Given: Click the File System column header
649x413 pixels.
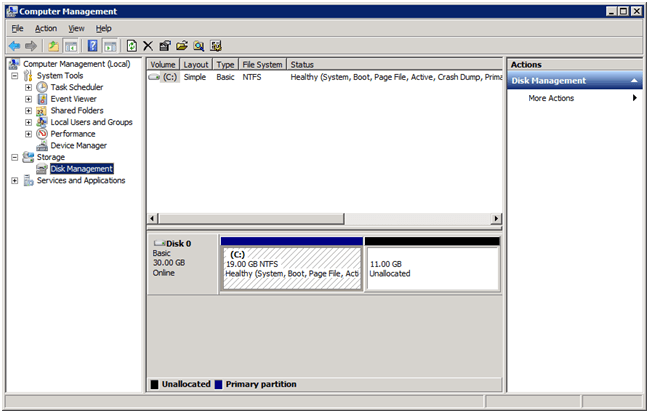Looking at the screenshot, I should (262, 64).
